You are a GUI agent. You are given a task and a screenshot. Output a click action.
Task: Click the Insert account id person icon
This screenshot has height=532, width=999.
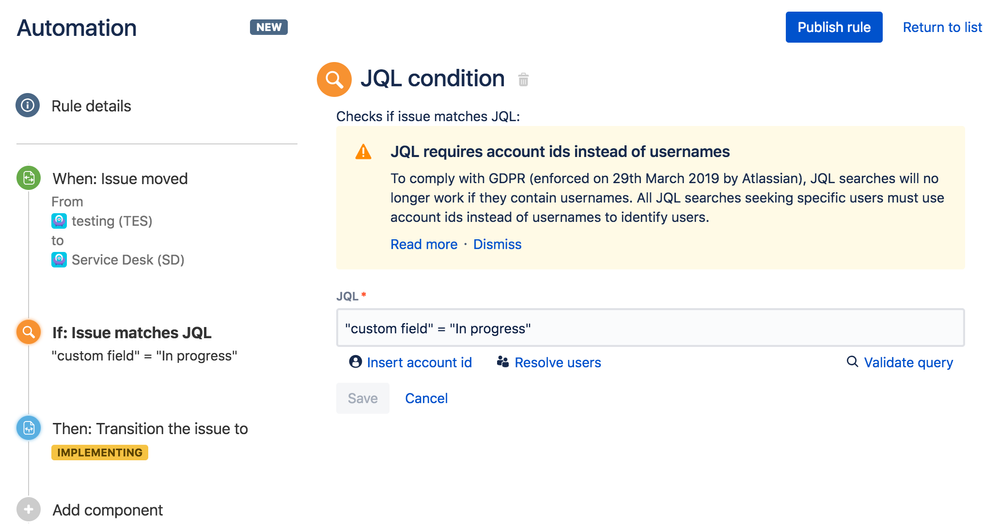point(355,362)
